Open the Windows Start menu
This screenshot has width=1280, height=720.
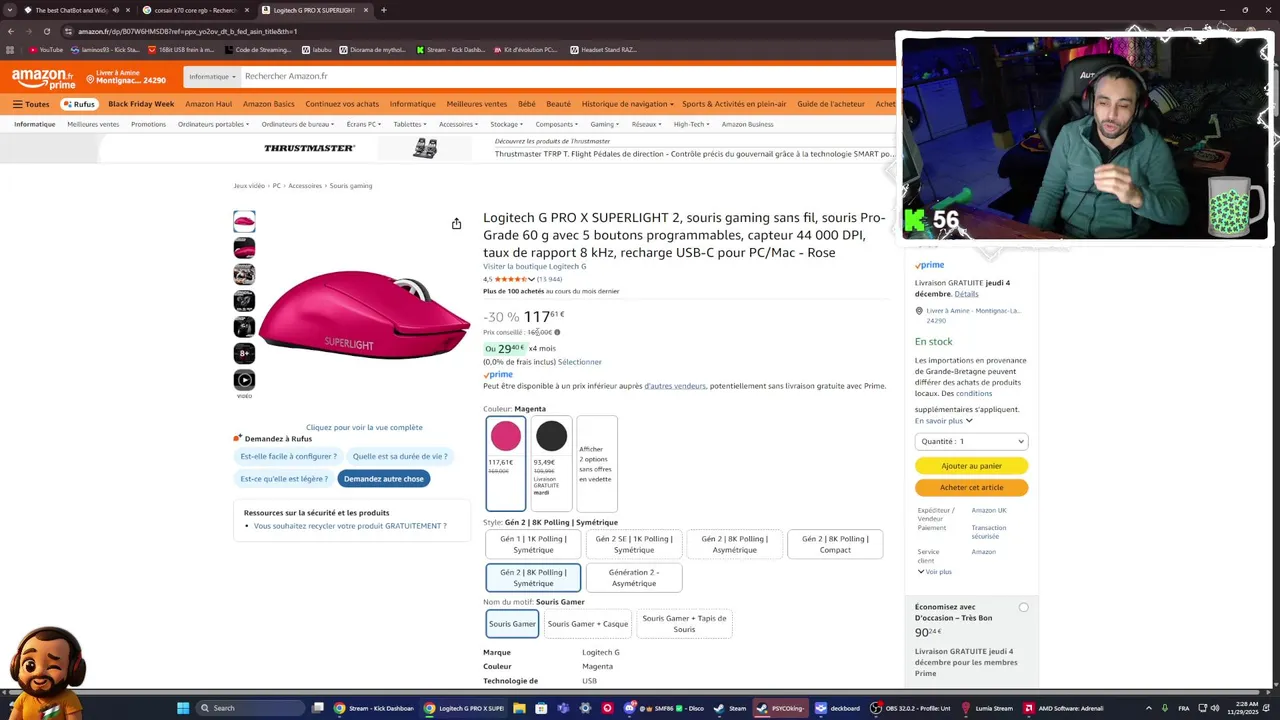pyautogui.click(x=183, y=708)
